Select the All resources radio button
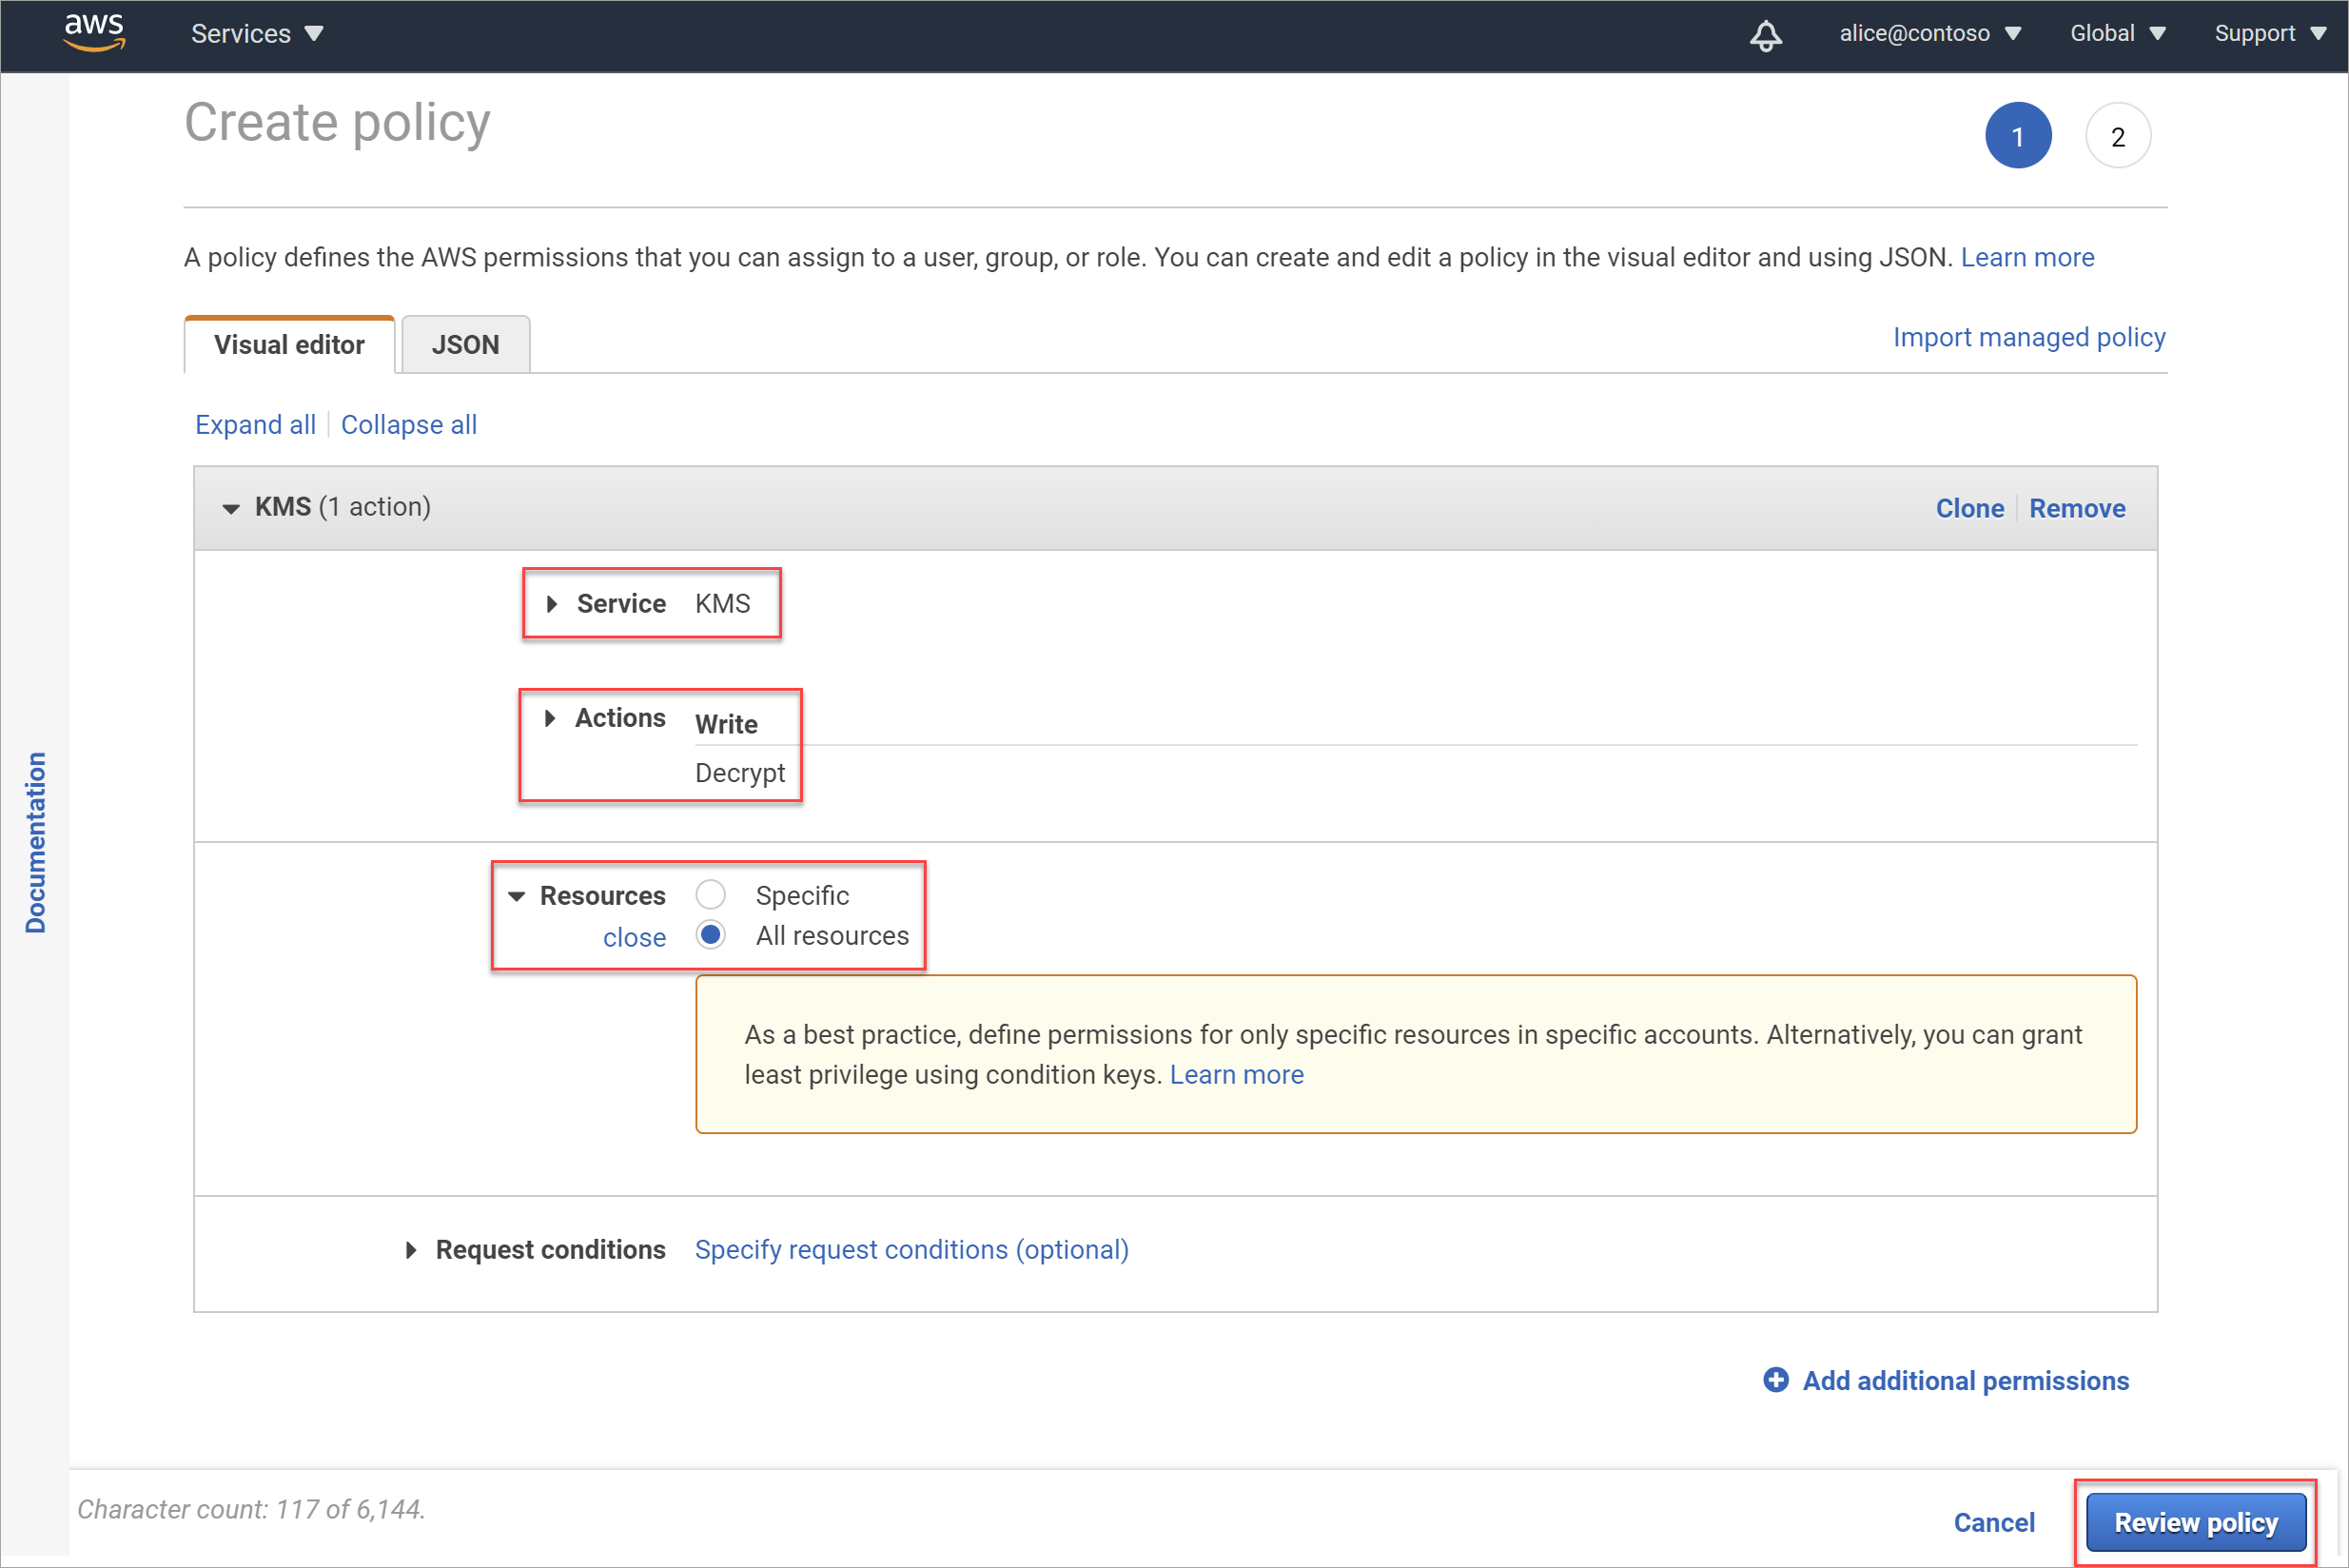 coord(712,936)
